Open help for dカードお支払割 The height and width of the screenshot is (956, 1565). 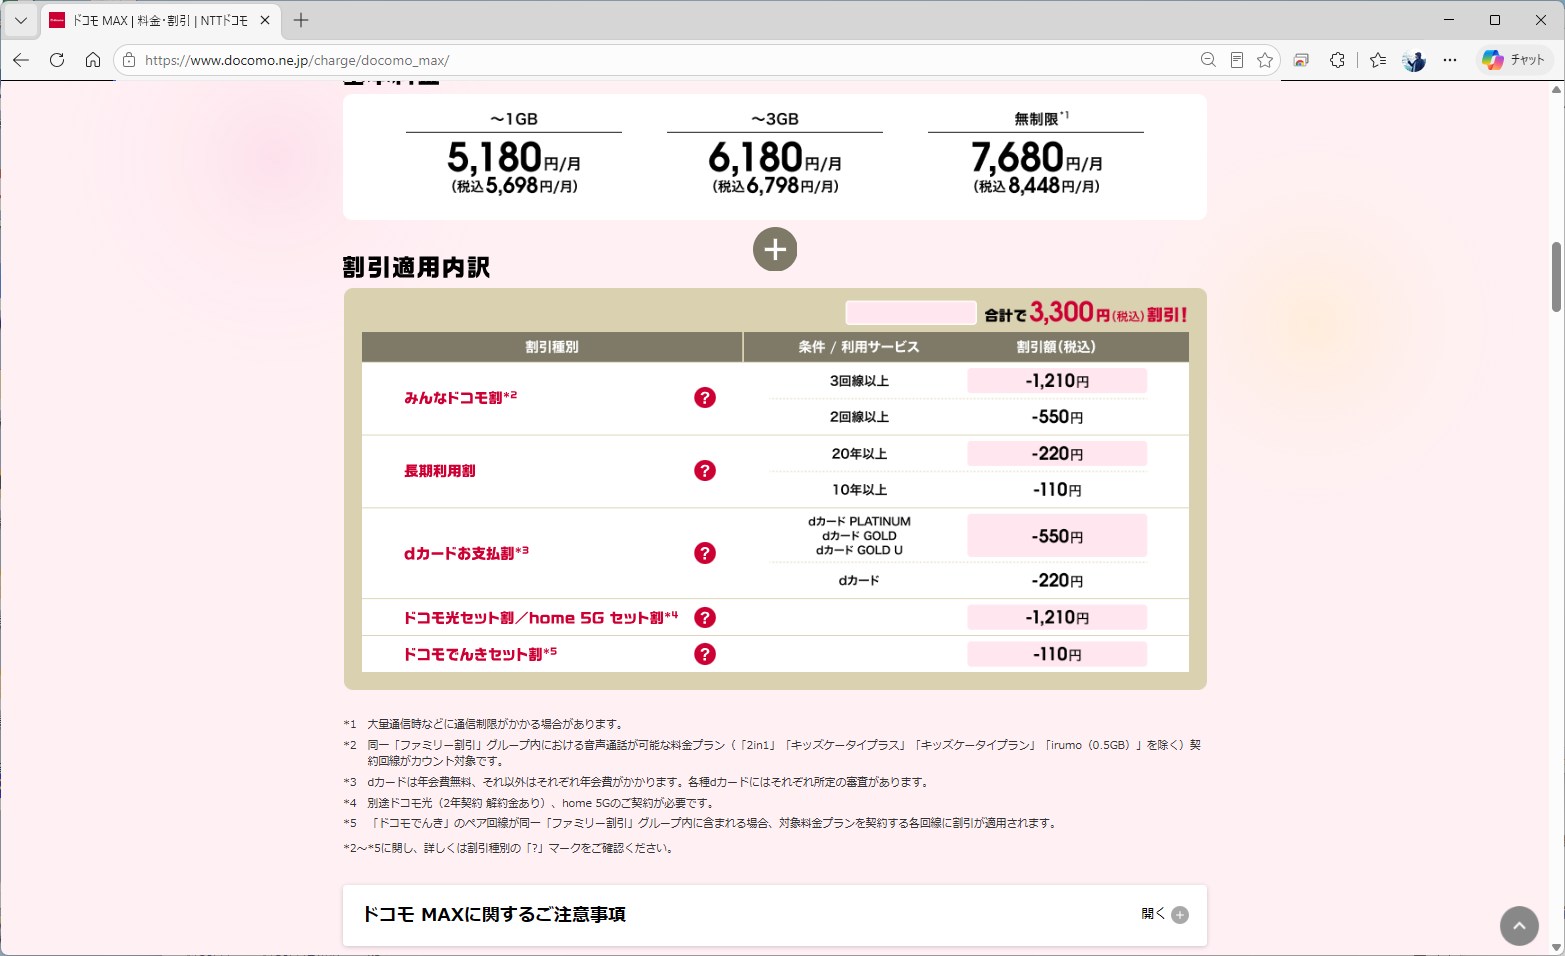tap(705, 553)
